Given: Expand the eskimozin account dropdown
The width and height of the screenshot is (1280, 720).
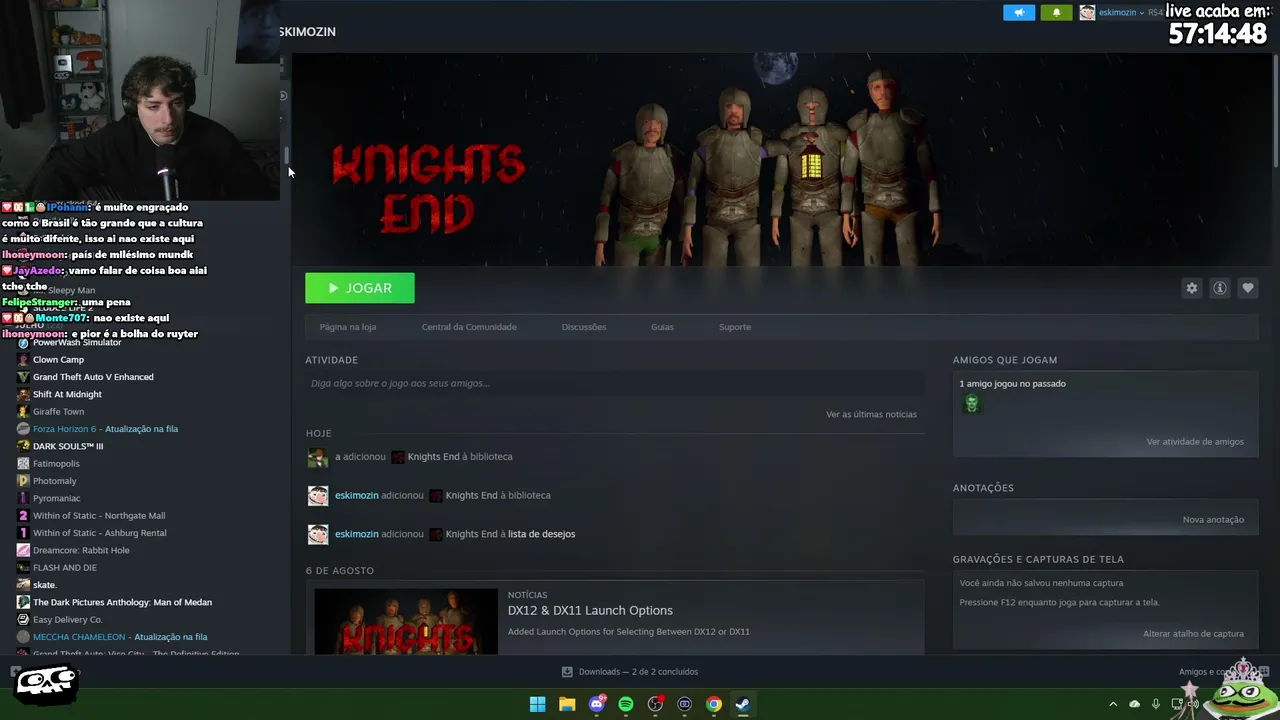Looking at the screenshot, I should 1121,13.
